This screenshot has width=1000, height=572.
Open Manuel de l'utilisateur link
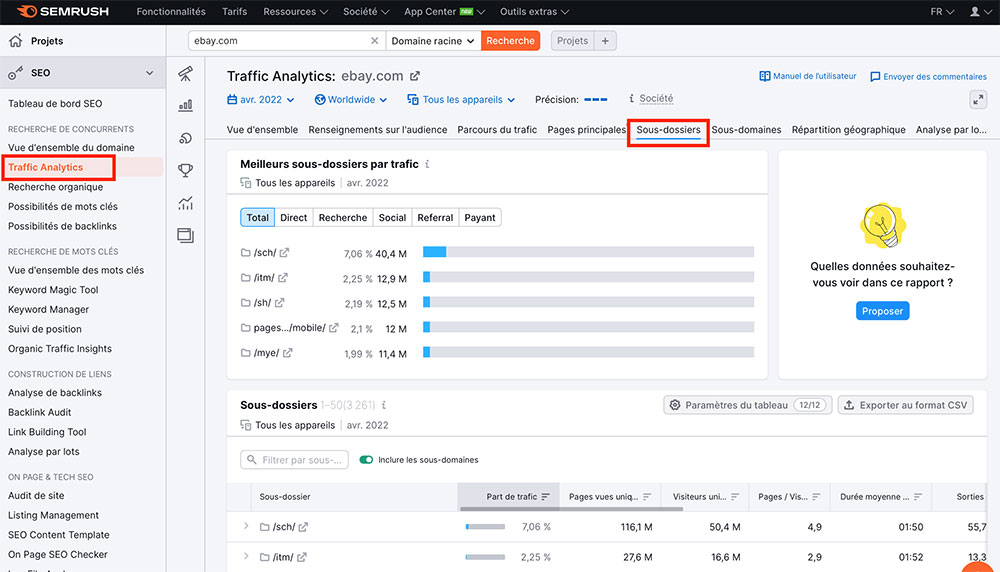[x=807, y=76]
